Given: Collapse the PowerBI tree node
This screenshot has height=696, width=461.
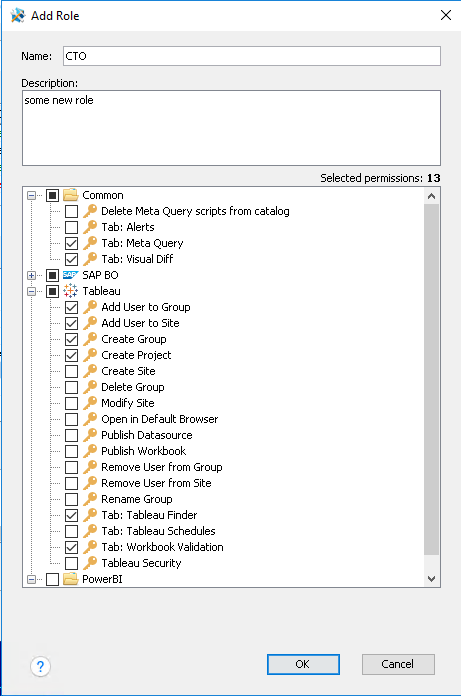Looking at the screenshot, I should point(32,579).
